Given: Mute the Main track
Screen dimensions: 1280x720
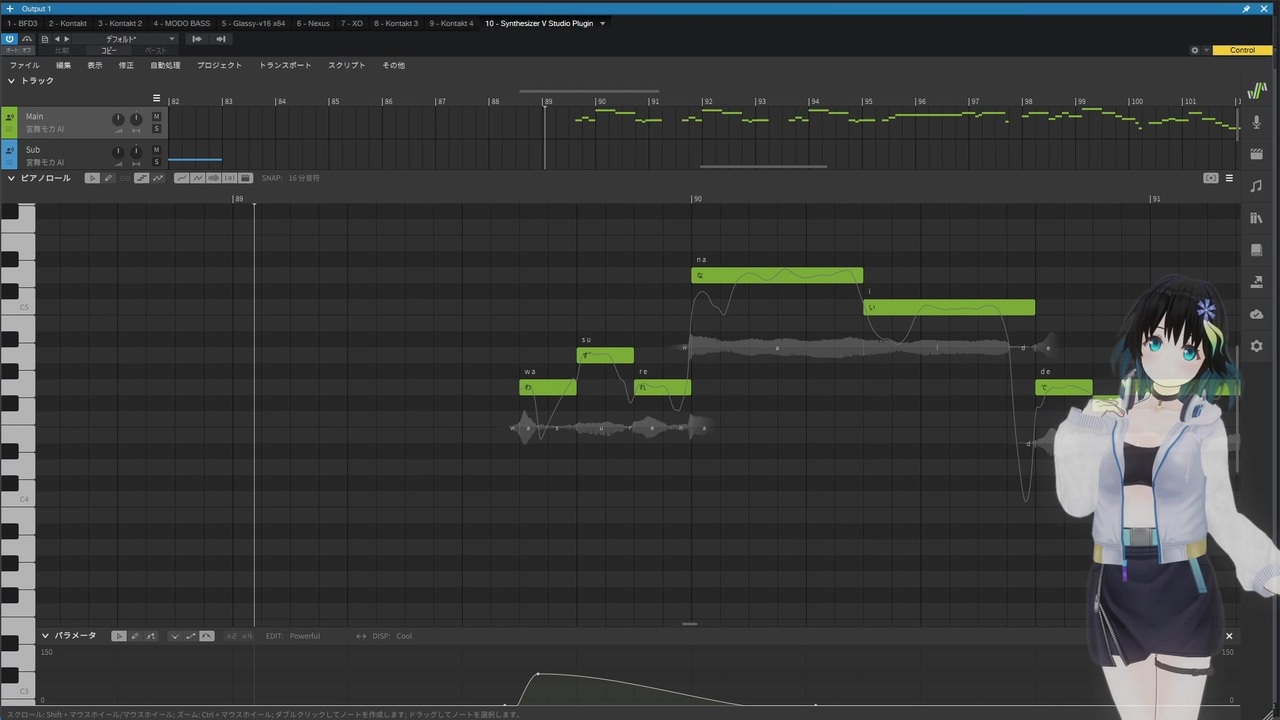Looking at the screenshot, I should (156, 117).
